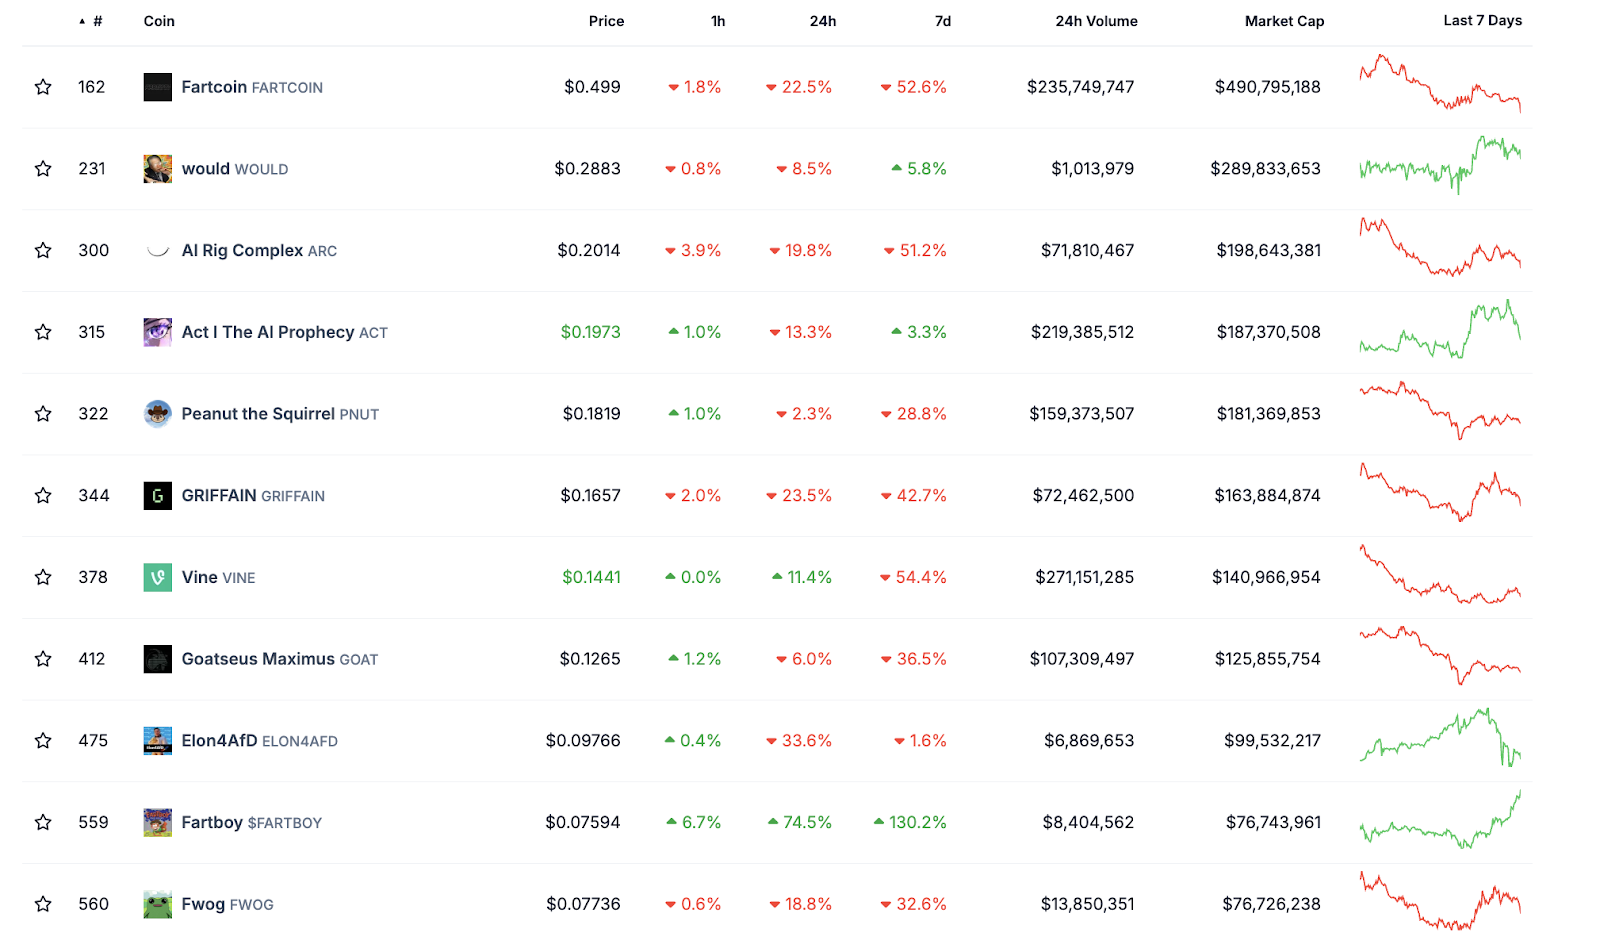This screenshot has width=1600, height=944.
Task: Click the Fwog frog logo icon
Action: [x=157, y=904]
